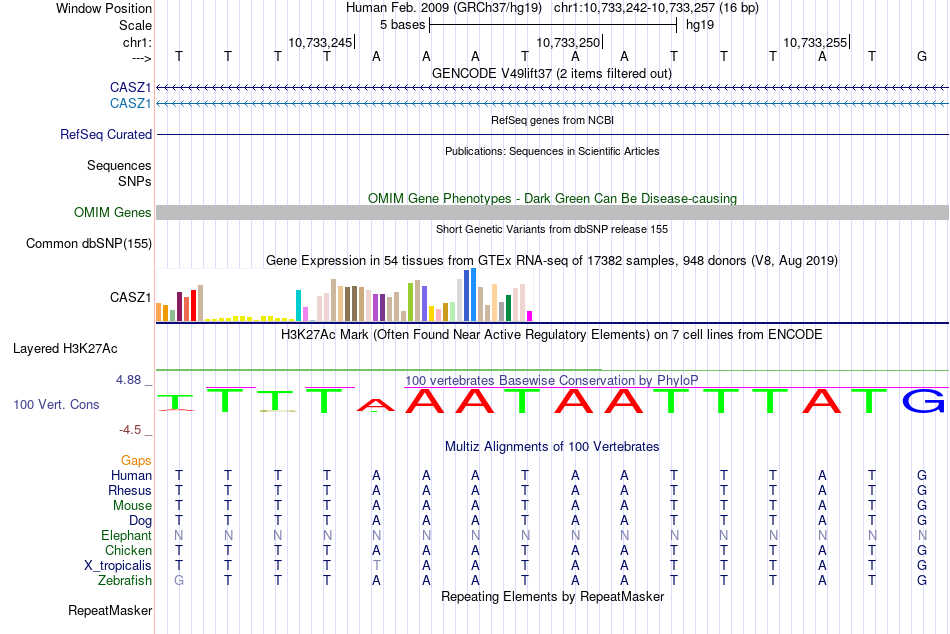Click the ---> sequence direction label

pos(142,58)
